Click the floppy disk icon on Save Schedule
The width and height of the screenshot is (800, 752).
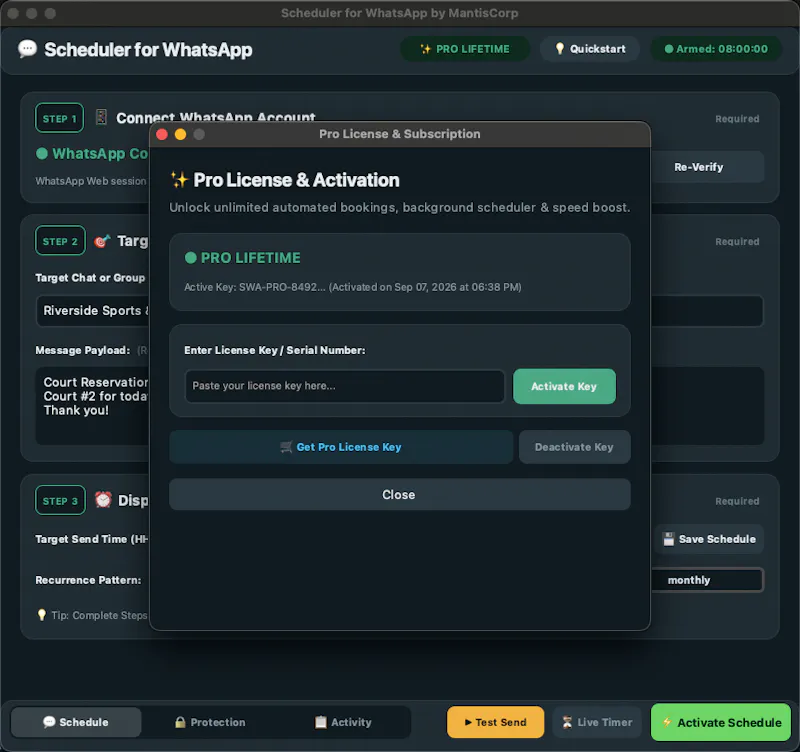click(x=668, y=539)
